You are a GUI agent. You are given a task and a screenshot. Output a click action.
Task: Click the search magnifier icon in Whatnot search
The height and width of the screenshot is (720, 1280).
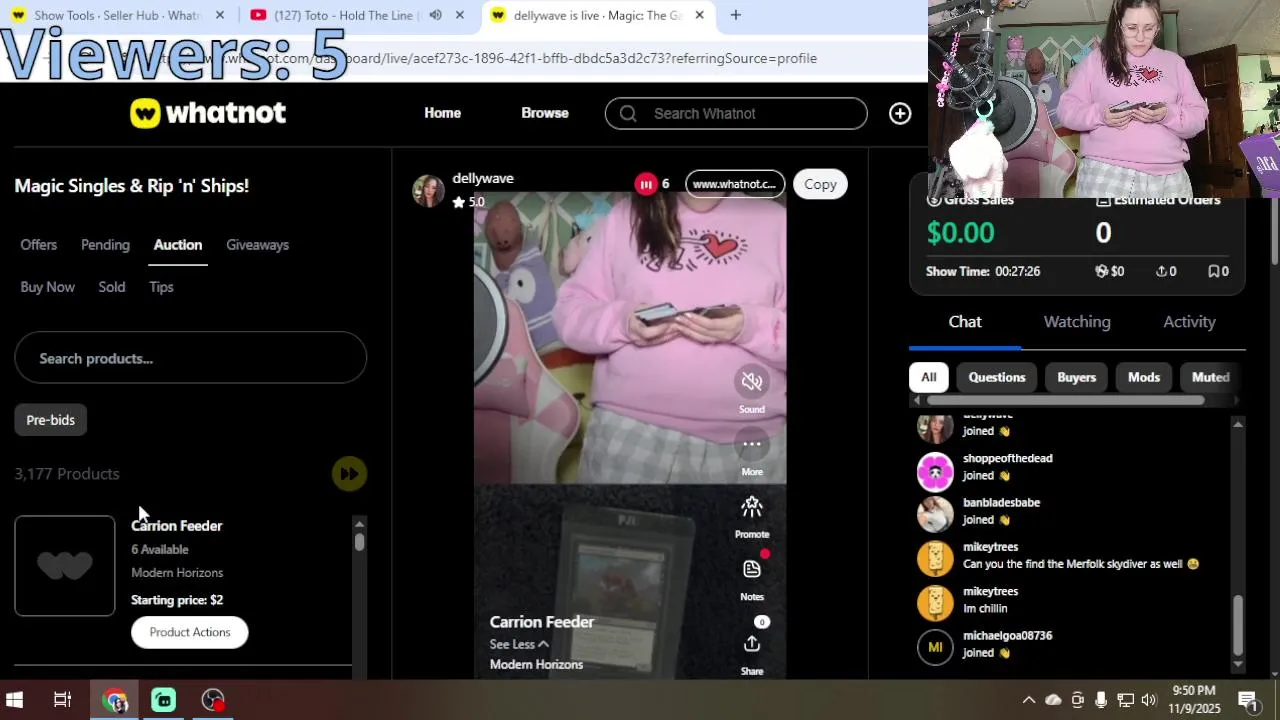(628, 113)
